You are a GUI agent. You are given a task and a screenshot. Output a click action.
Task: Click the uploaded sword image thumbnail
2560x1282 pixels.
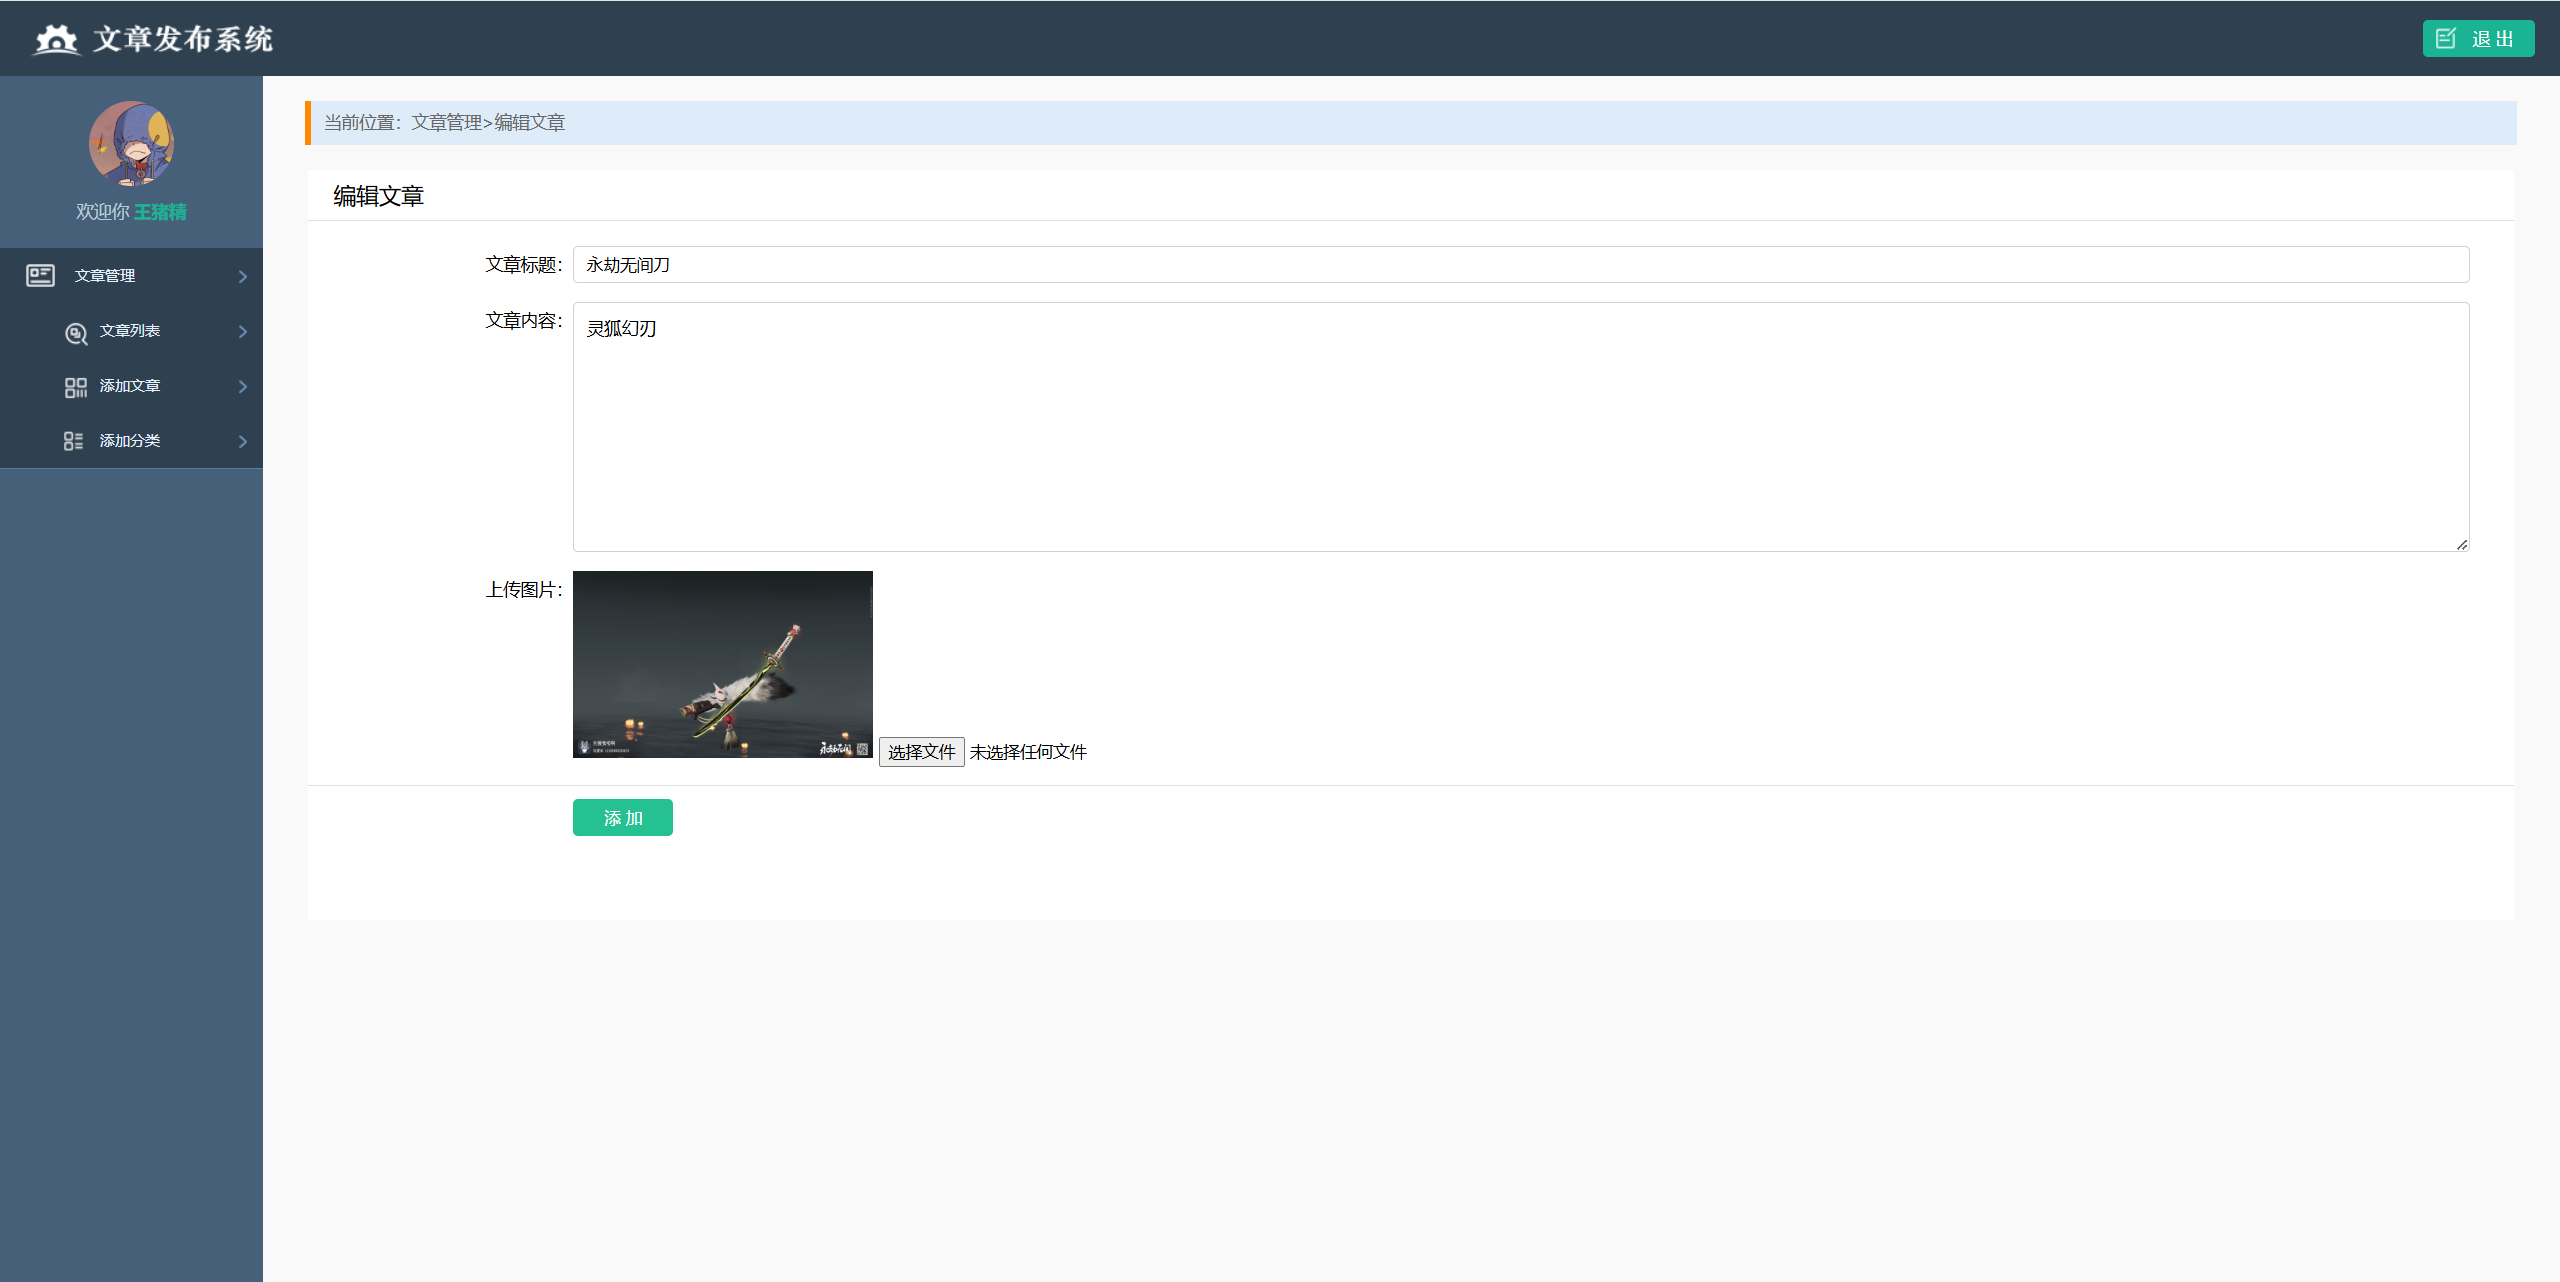(722, 664)
